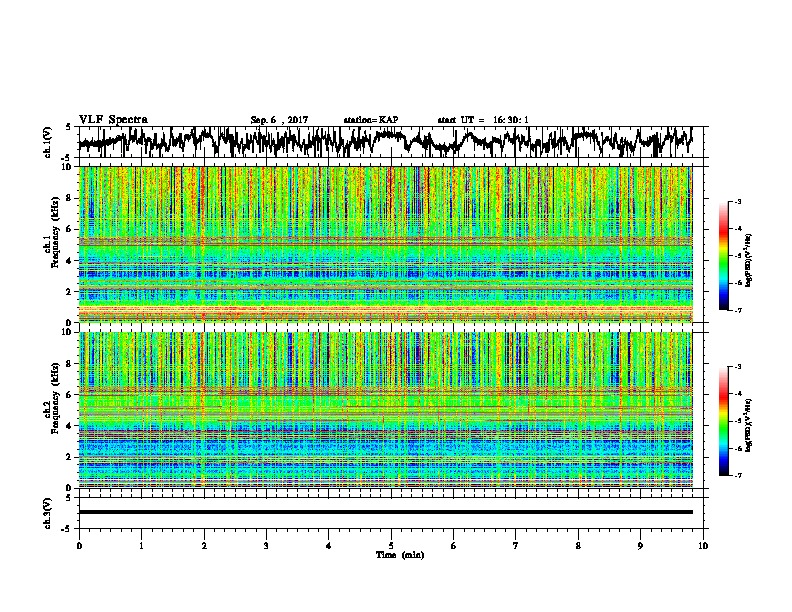Click the ch.2 spectrogram color bar
The width and height of the screenshot is (792, 612).
[724, 421]
